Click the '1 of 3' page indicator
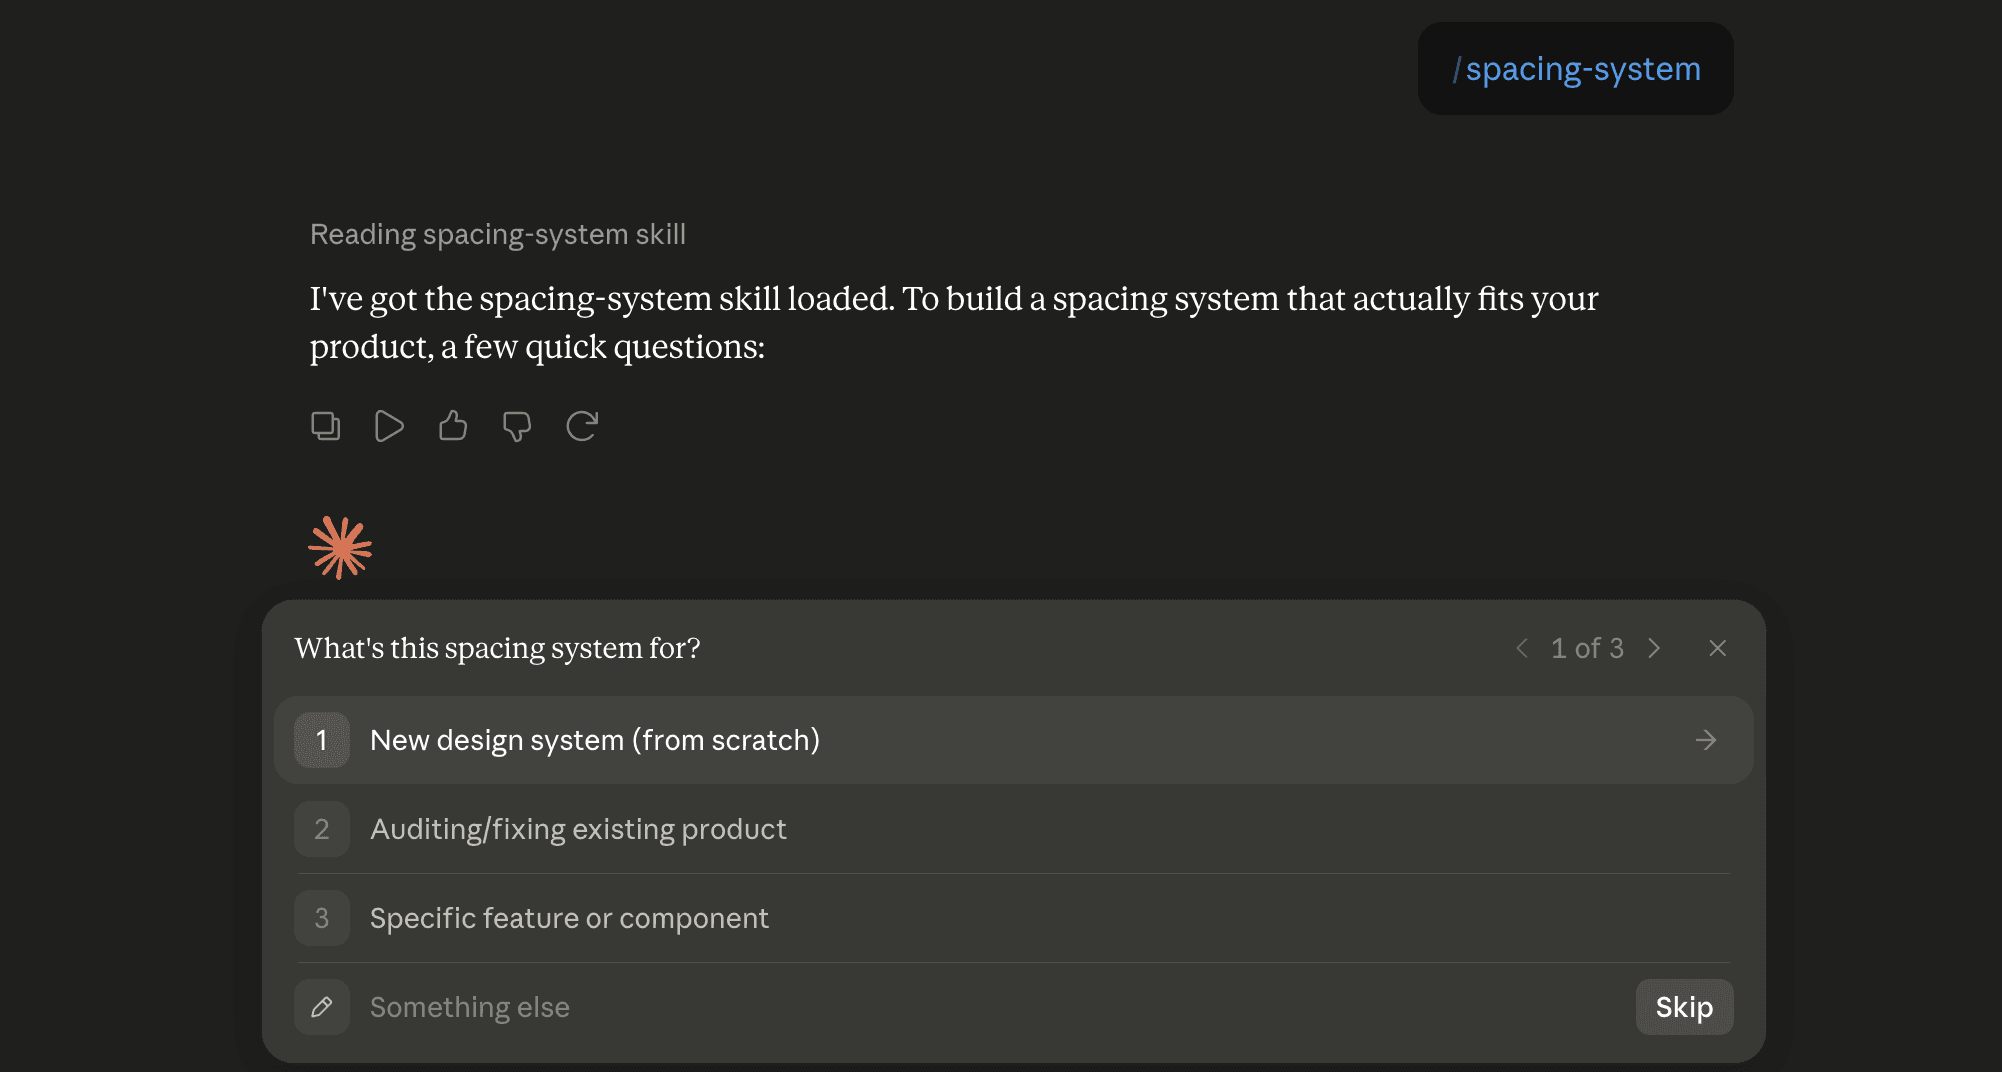Screen dimensions: 2002x1072 tap(1587, 648)
